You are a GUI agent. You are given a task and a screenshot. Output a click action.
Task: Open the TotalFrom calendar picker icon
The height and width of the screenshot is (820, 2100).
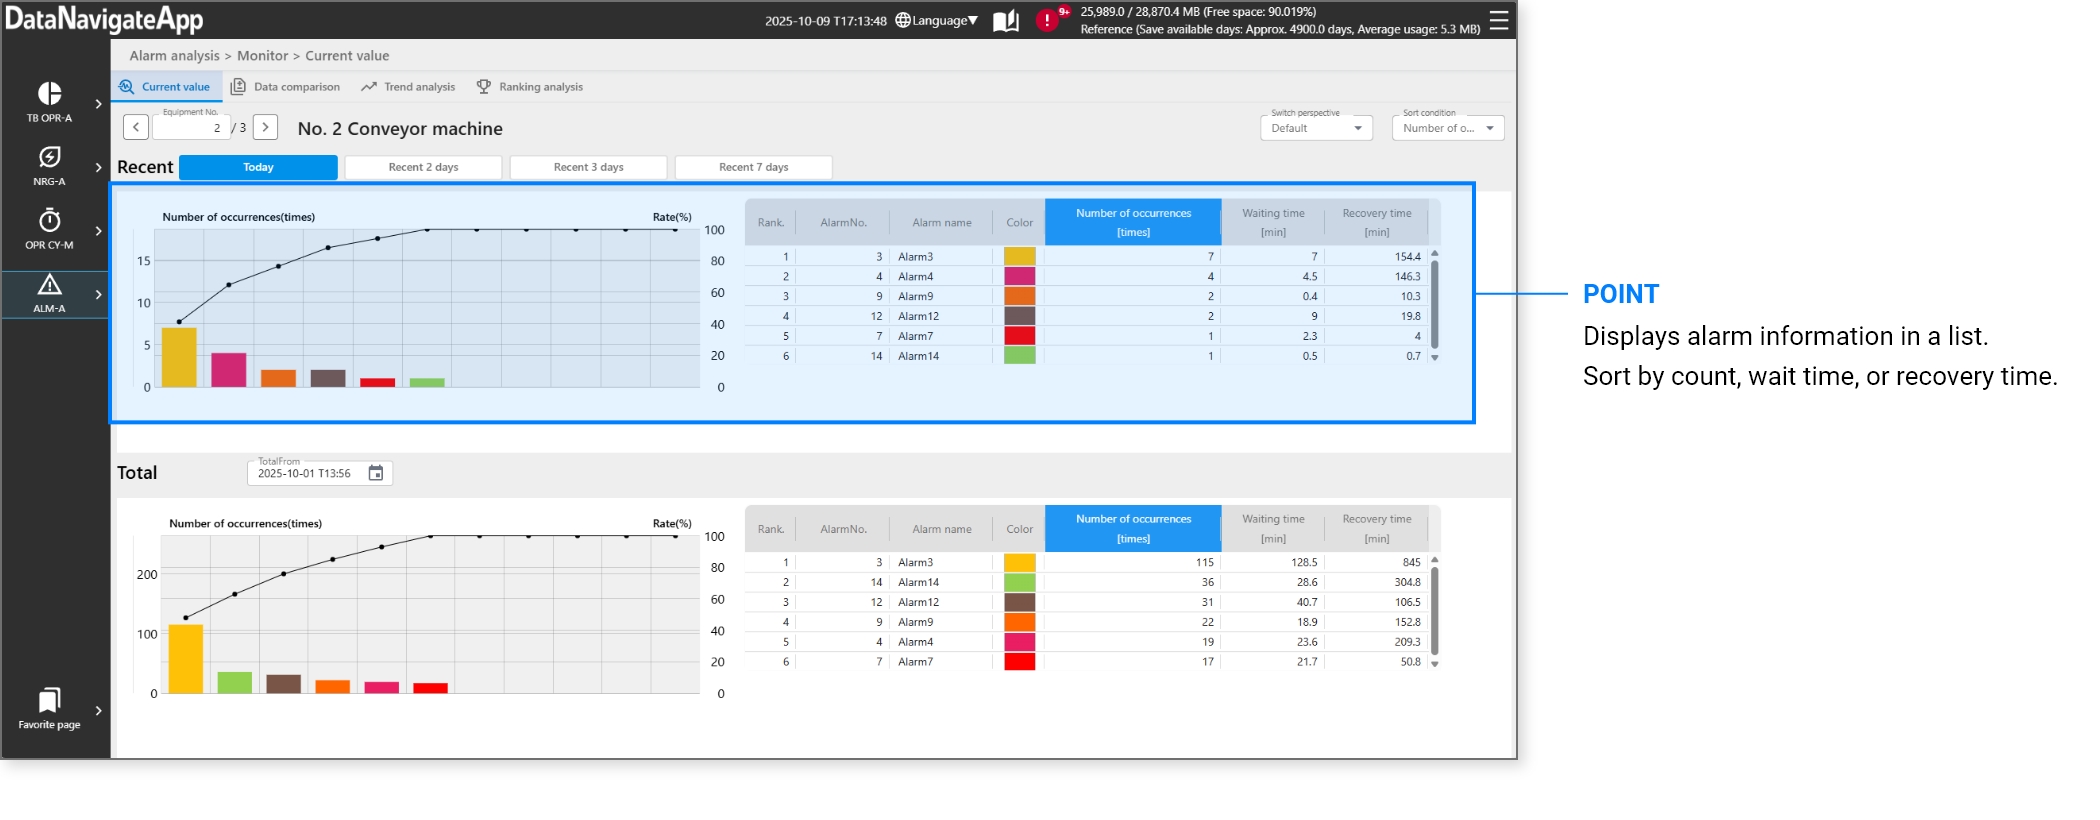(x=376, y=473)
